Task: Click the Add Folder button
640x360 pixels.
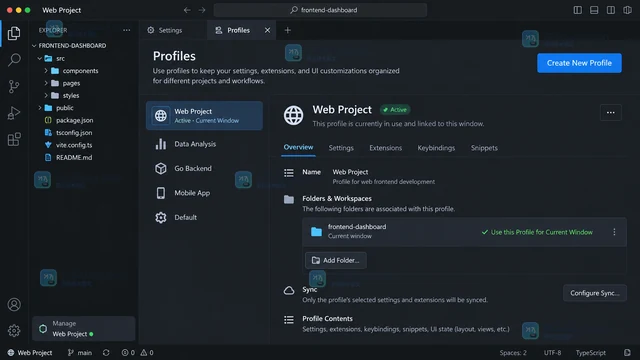Action: [336, 260]
